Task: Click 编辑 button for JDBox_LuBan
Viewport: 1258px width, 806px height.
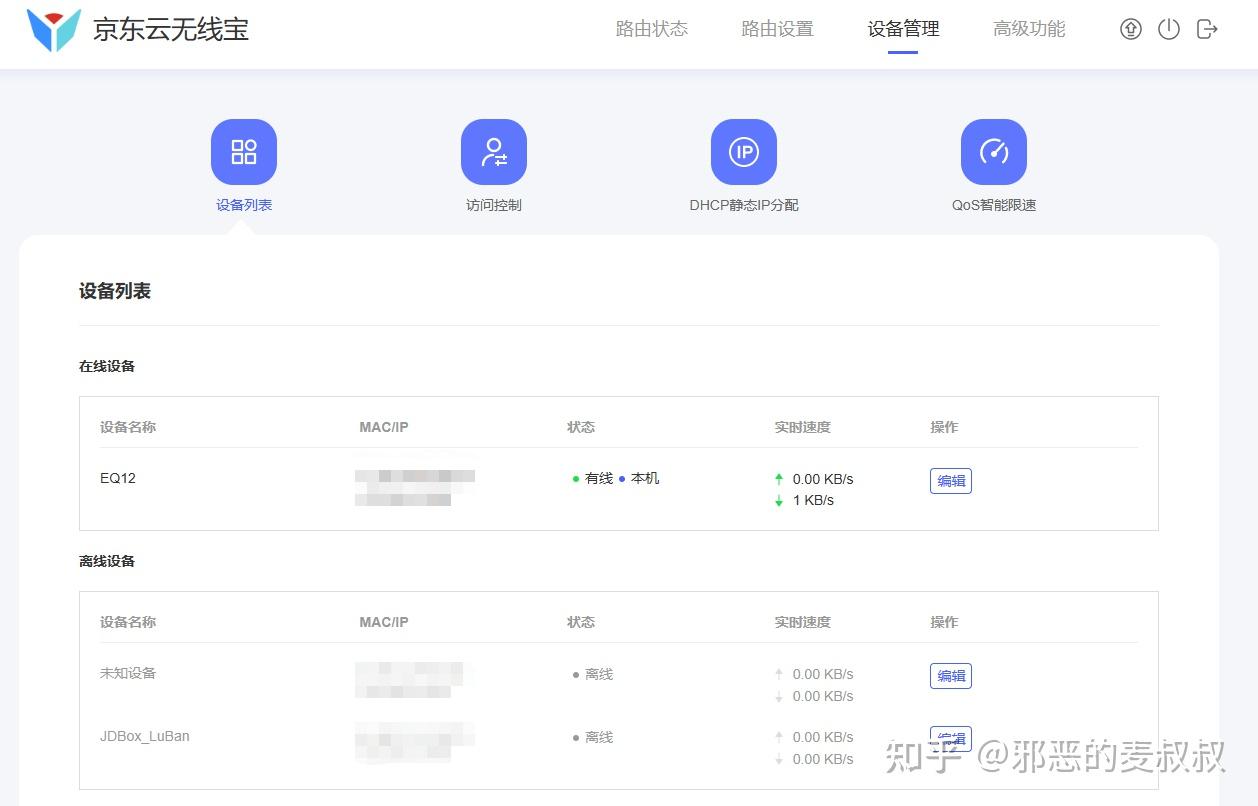Action: (951, 739)
